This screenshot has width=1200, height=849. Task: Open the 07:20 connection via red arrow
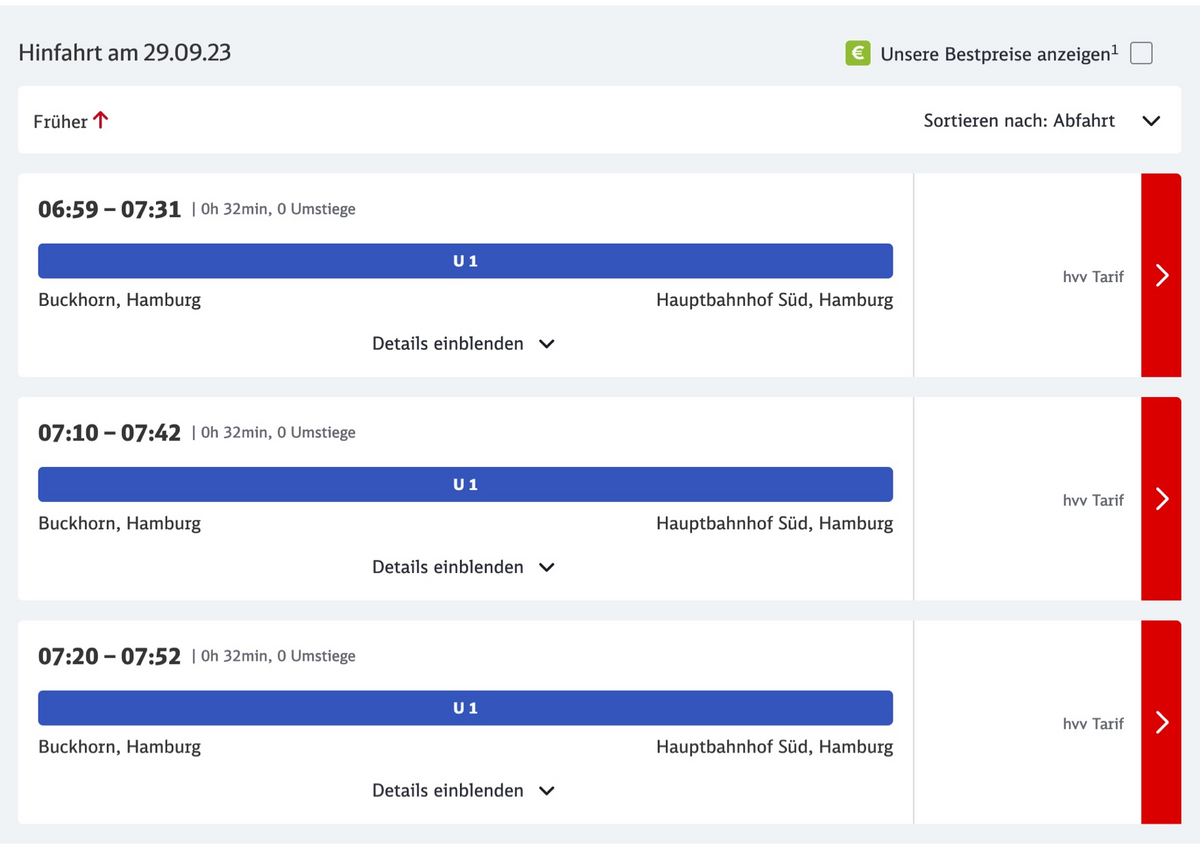tap(1160, 722)
